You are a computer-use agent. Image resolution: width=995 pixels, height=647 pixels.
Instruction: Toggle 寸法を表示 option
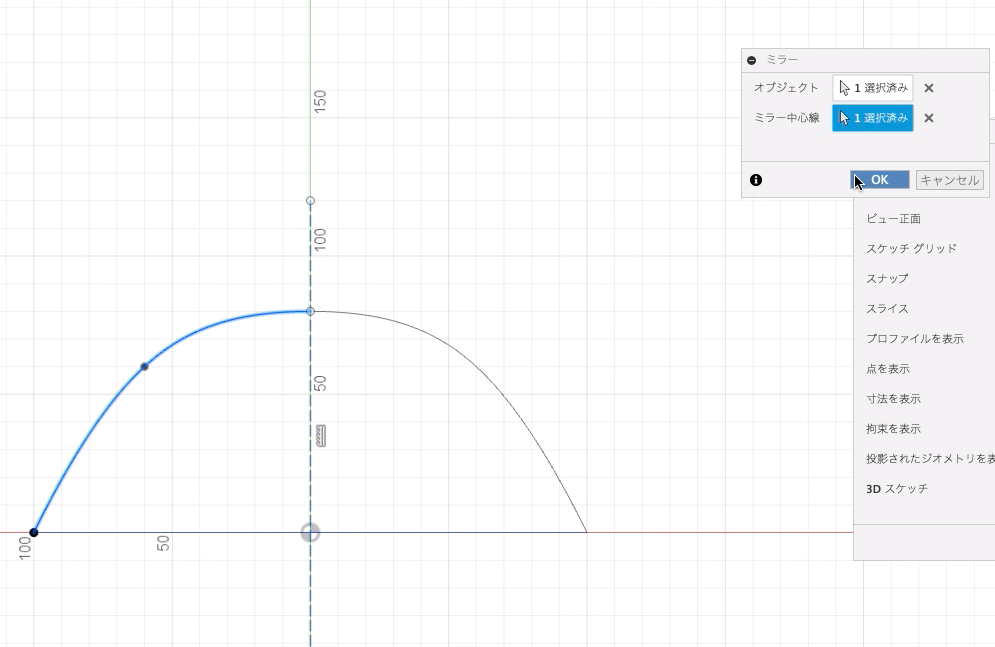tap(893, 399)
